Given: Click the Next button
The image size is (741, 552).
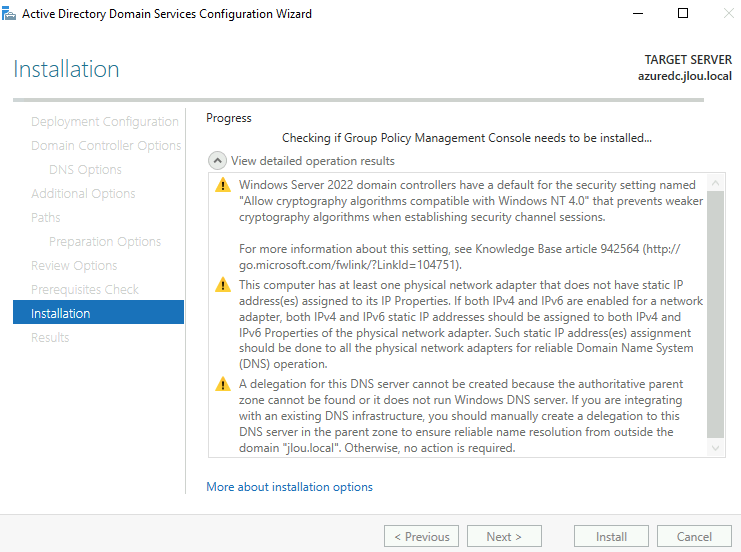Looking at the screenshot, I should [x=504, y=536].
